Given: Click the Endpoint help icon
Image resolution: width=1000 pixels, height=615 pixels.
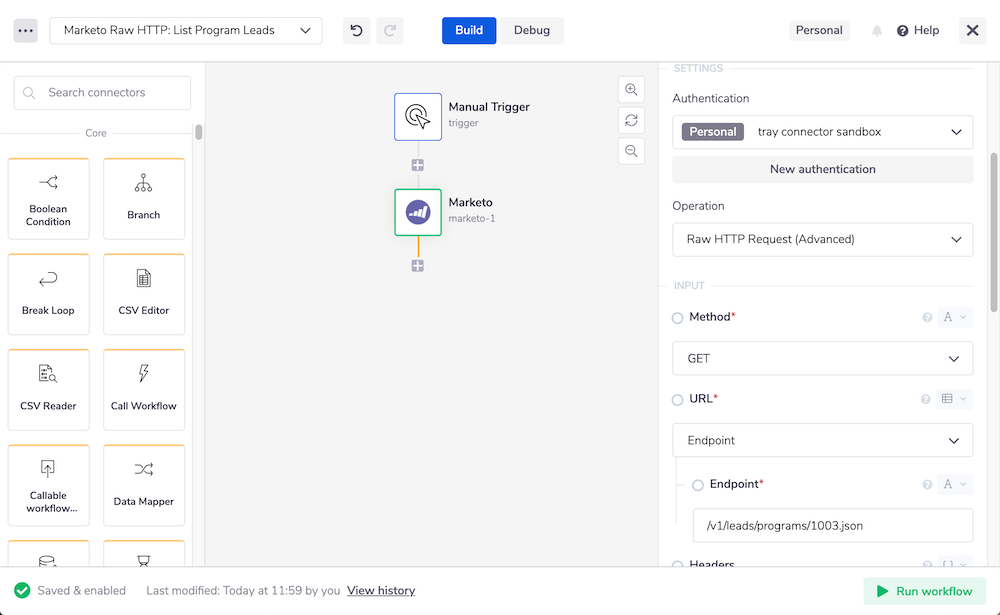Looking at the screenshot, I should pos(927,485).
